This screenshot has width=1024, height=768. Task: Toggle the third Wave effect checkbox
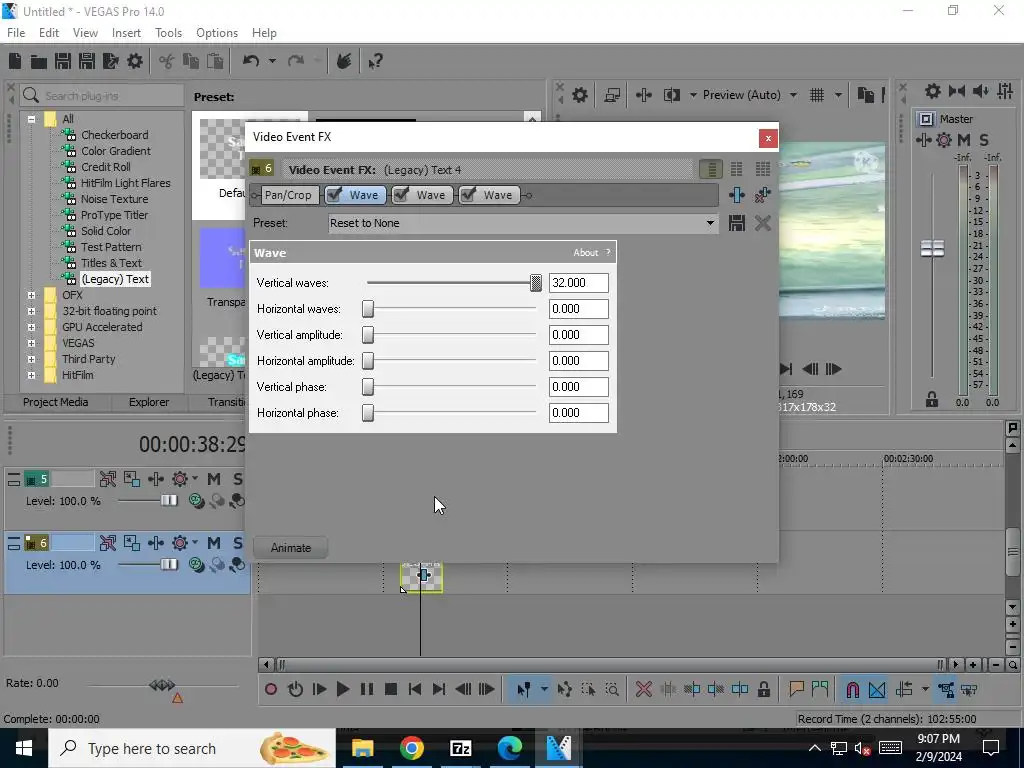468,195
